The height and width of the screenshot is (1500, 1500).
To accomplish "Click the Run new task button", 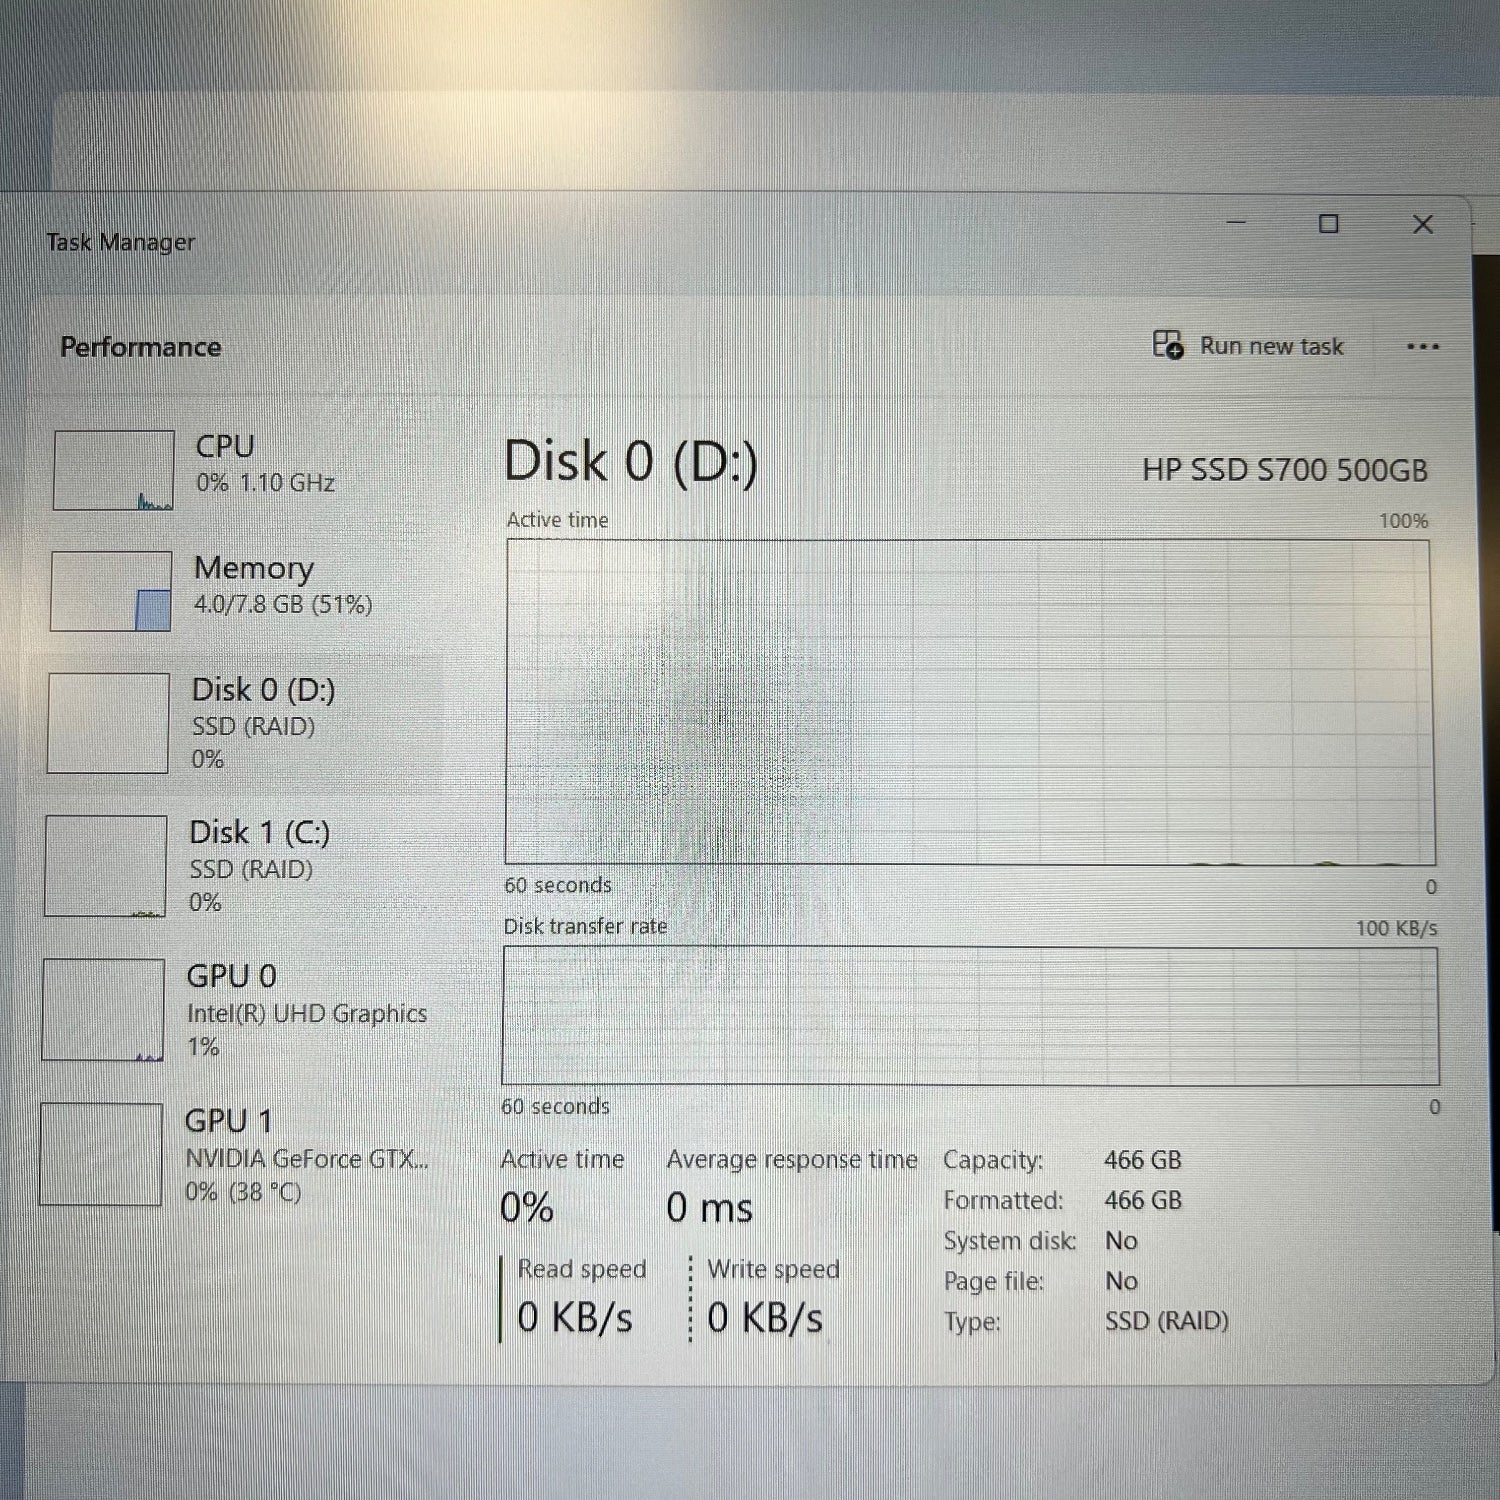I will pos(1271,346).
